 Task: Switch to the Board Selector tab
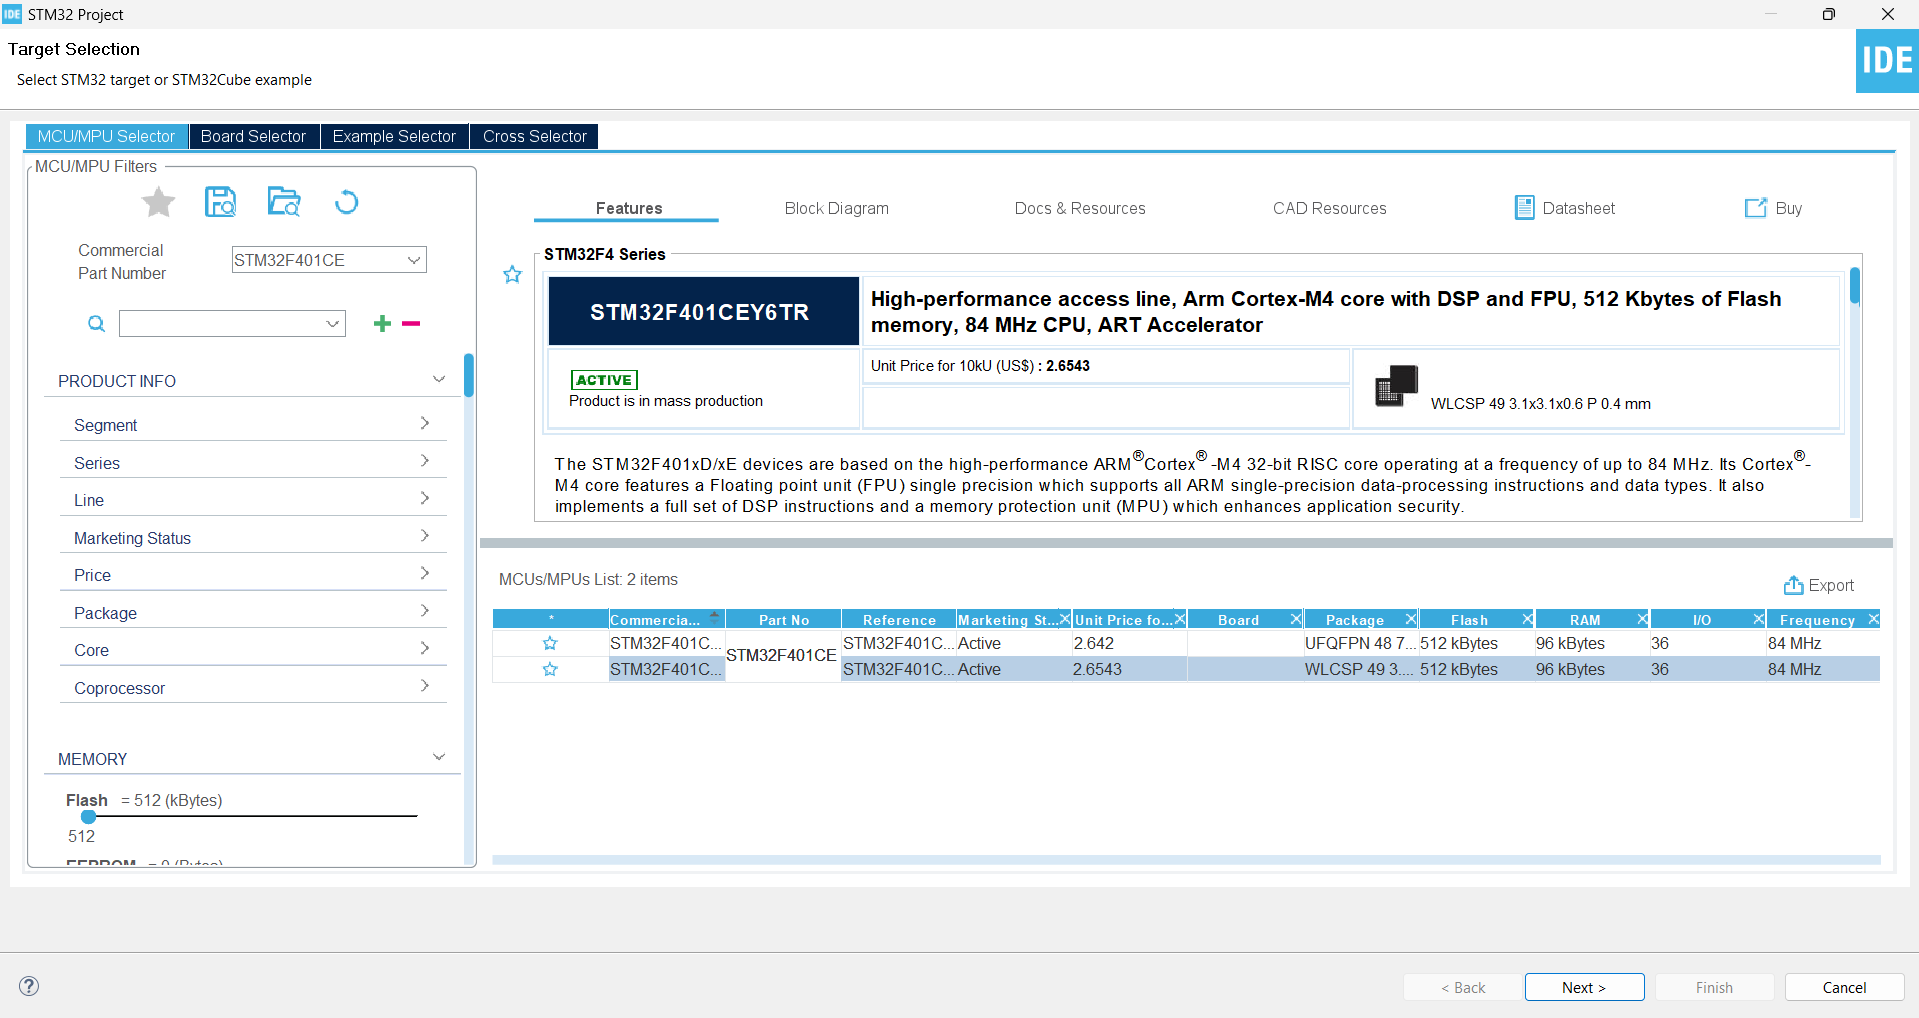(x=253, y=136)
